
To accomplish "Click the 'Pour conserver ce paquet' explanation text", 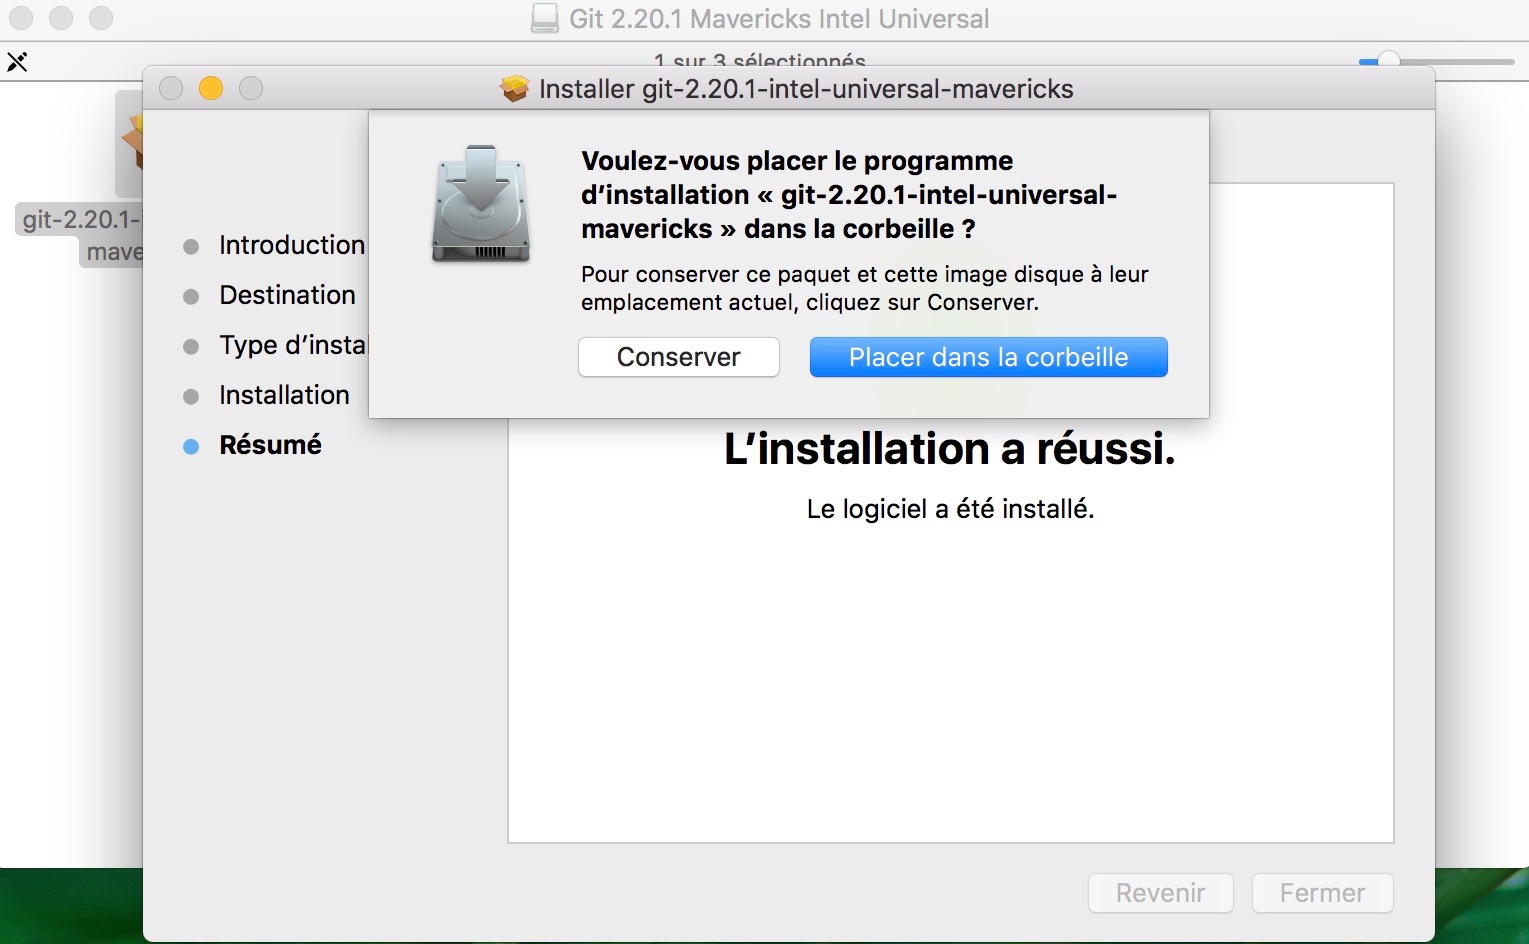I will 865,288.
